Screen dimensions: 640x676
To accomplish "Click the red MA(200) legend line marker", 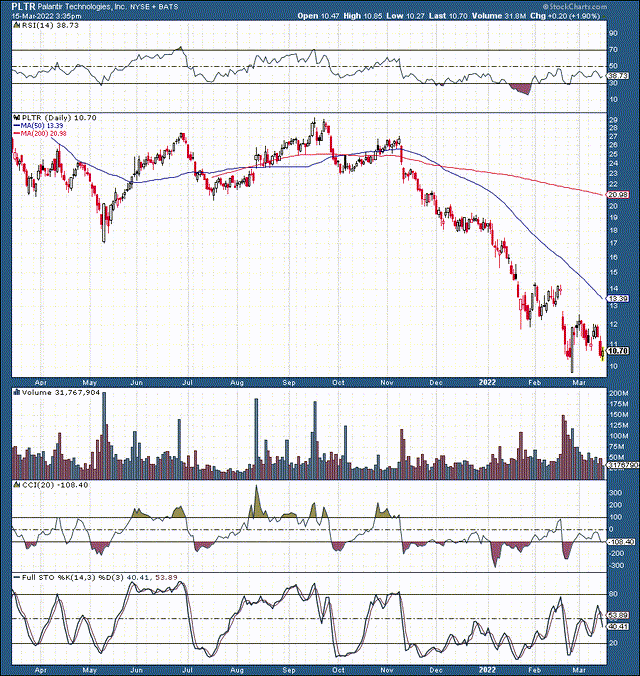I will point(17,134).
